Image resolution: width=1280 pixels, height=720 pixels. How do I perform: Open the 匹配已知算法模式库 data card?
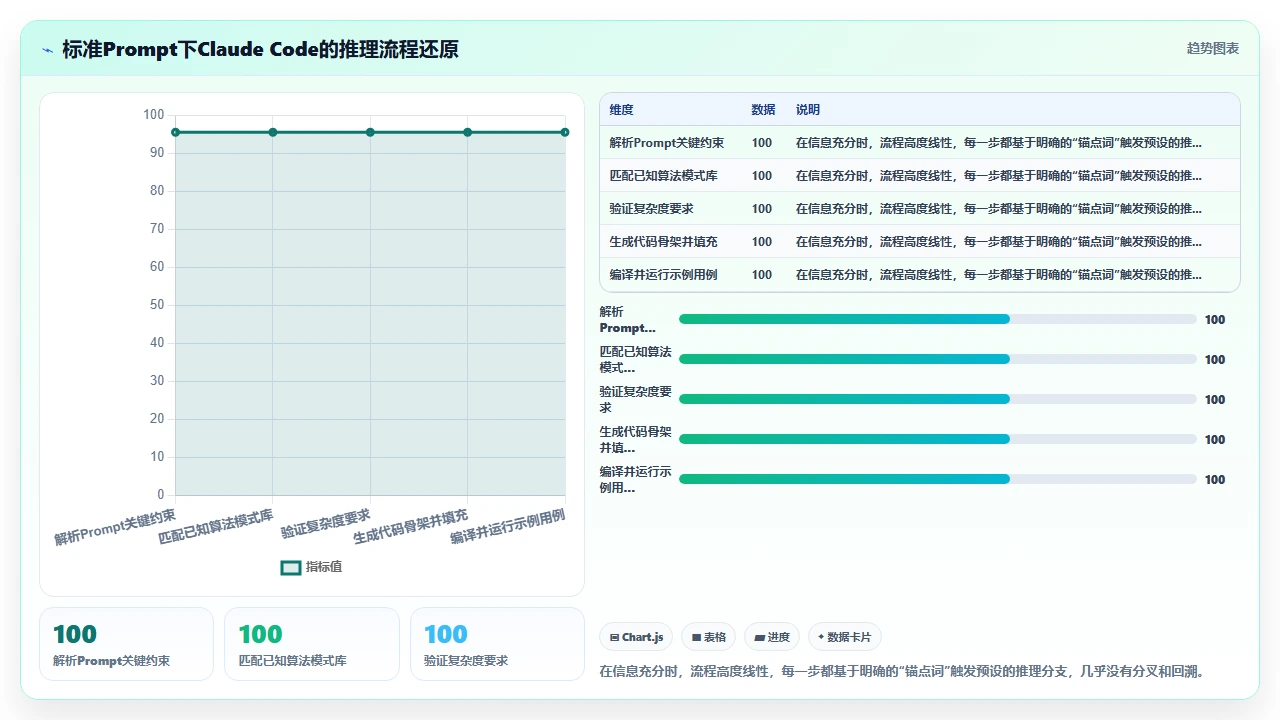312,644
